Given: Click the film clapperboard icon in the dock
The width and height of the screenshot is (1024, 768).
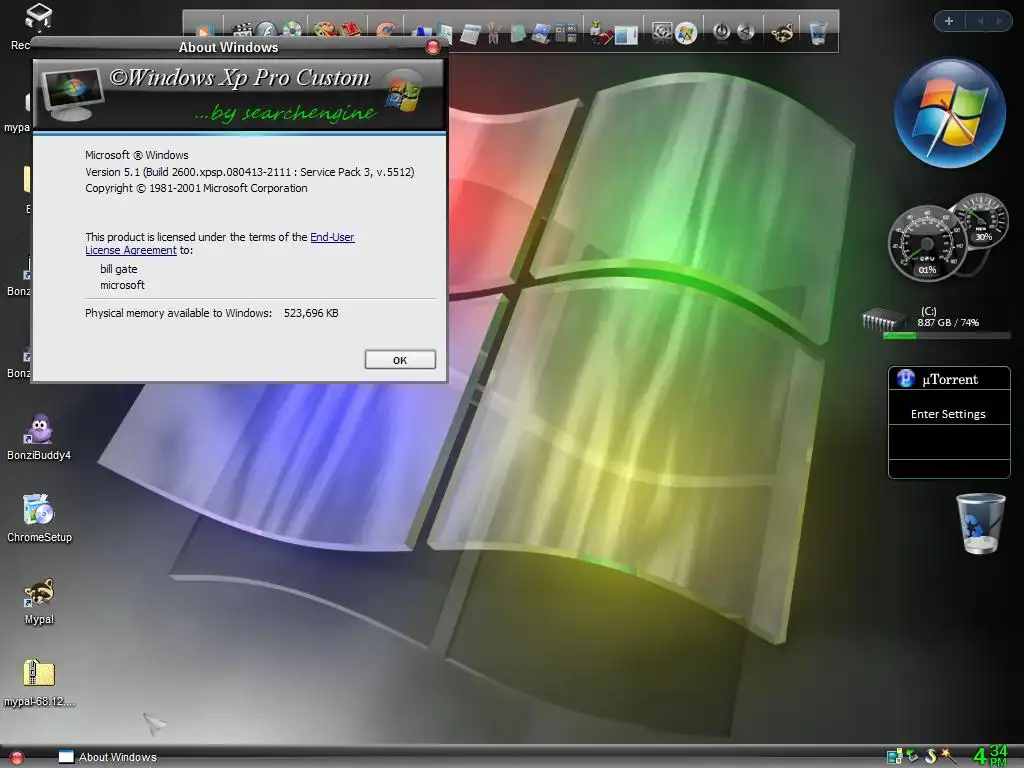Looking at the screenshot, I should click(242, 30).
